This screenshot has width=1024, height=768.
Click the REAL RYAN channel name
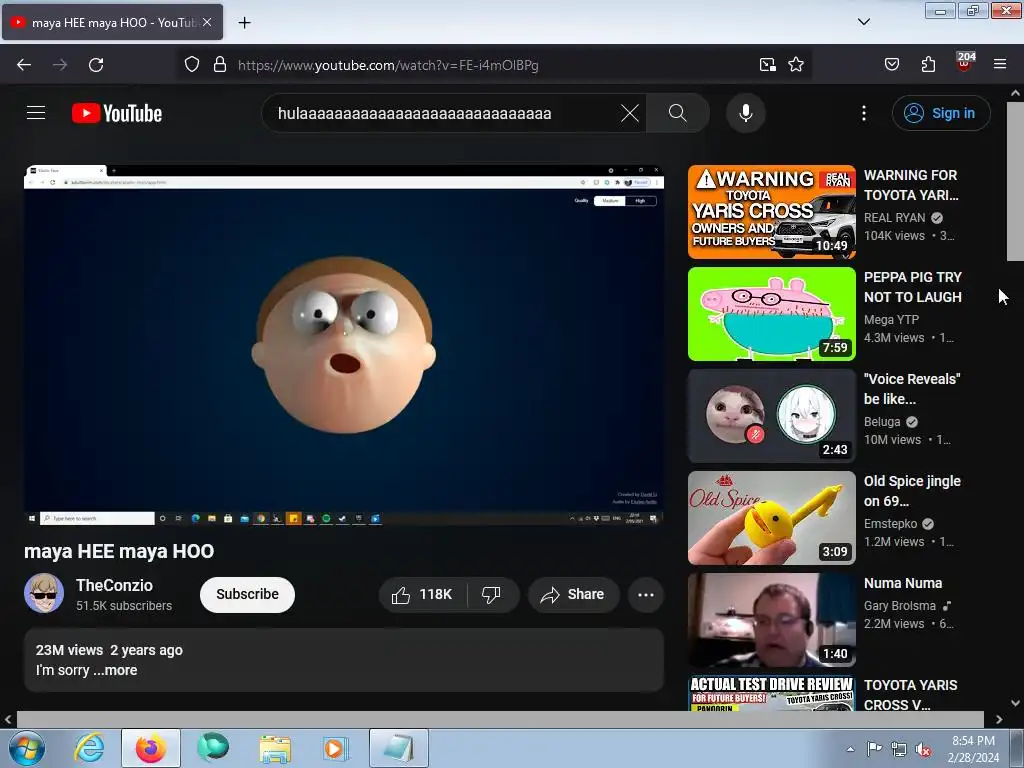(x=895, y=217)
